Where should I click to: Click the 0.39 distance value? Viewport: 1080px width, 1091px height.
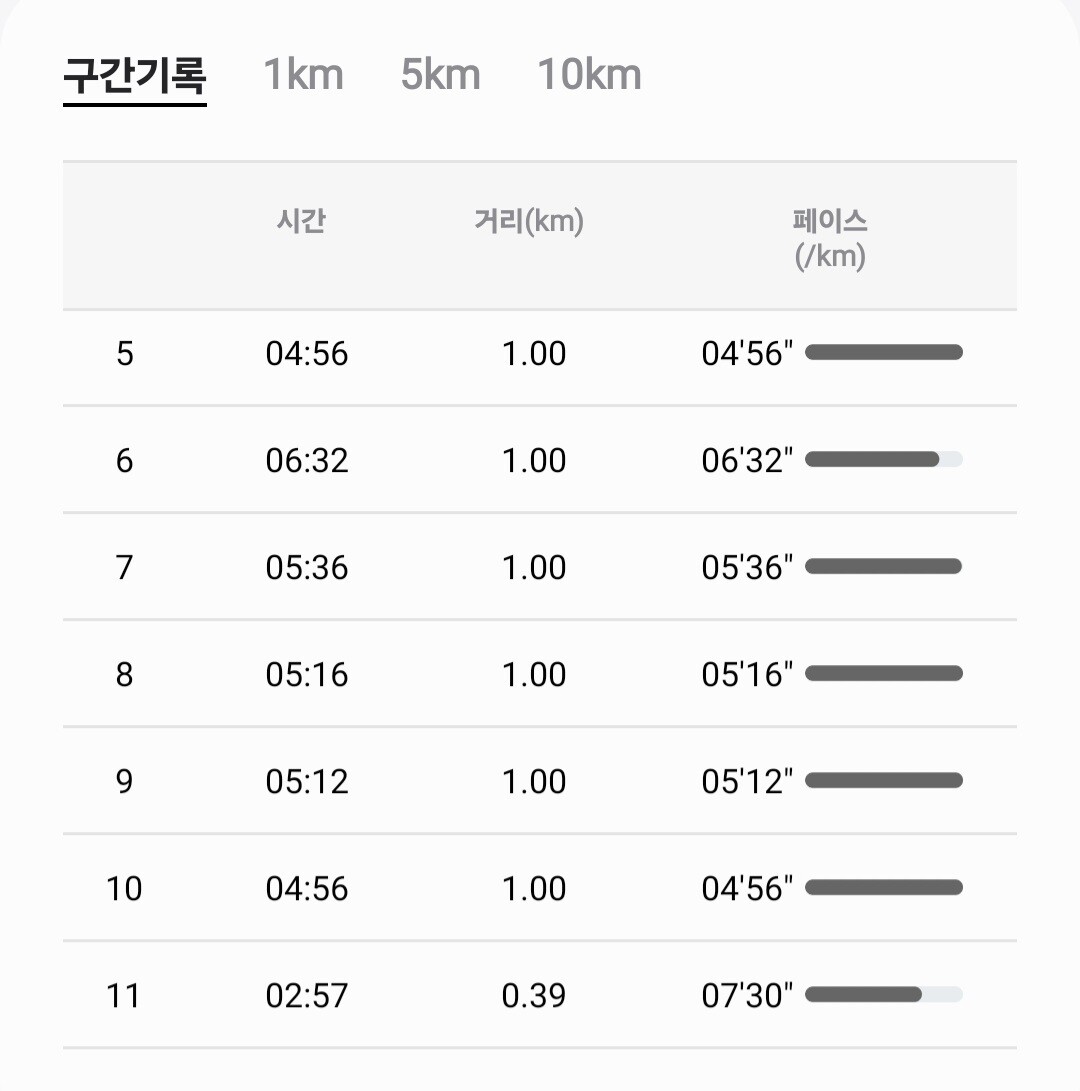(x=534, y=995)
